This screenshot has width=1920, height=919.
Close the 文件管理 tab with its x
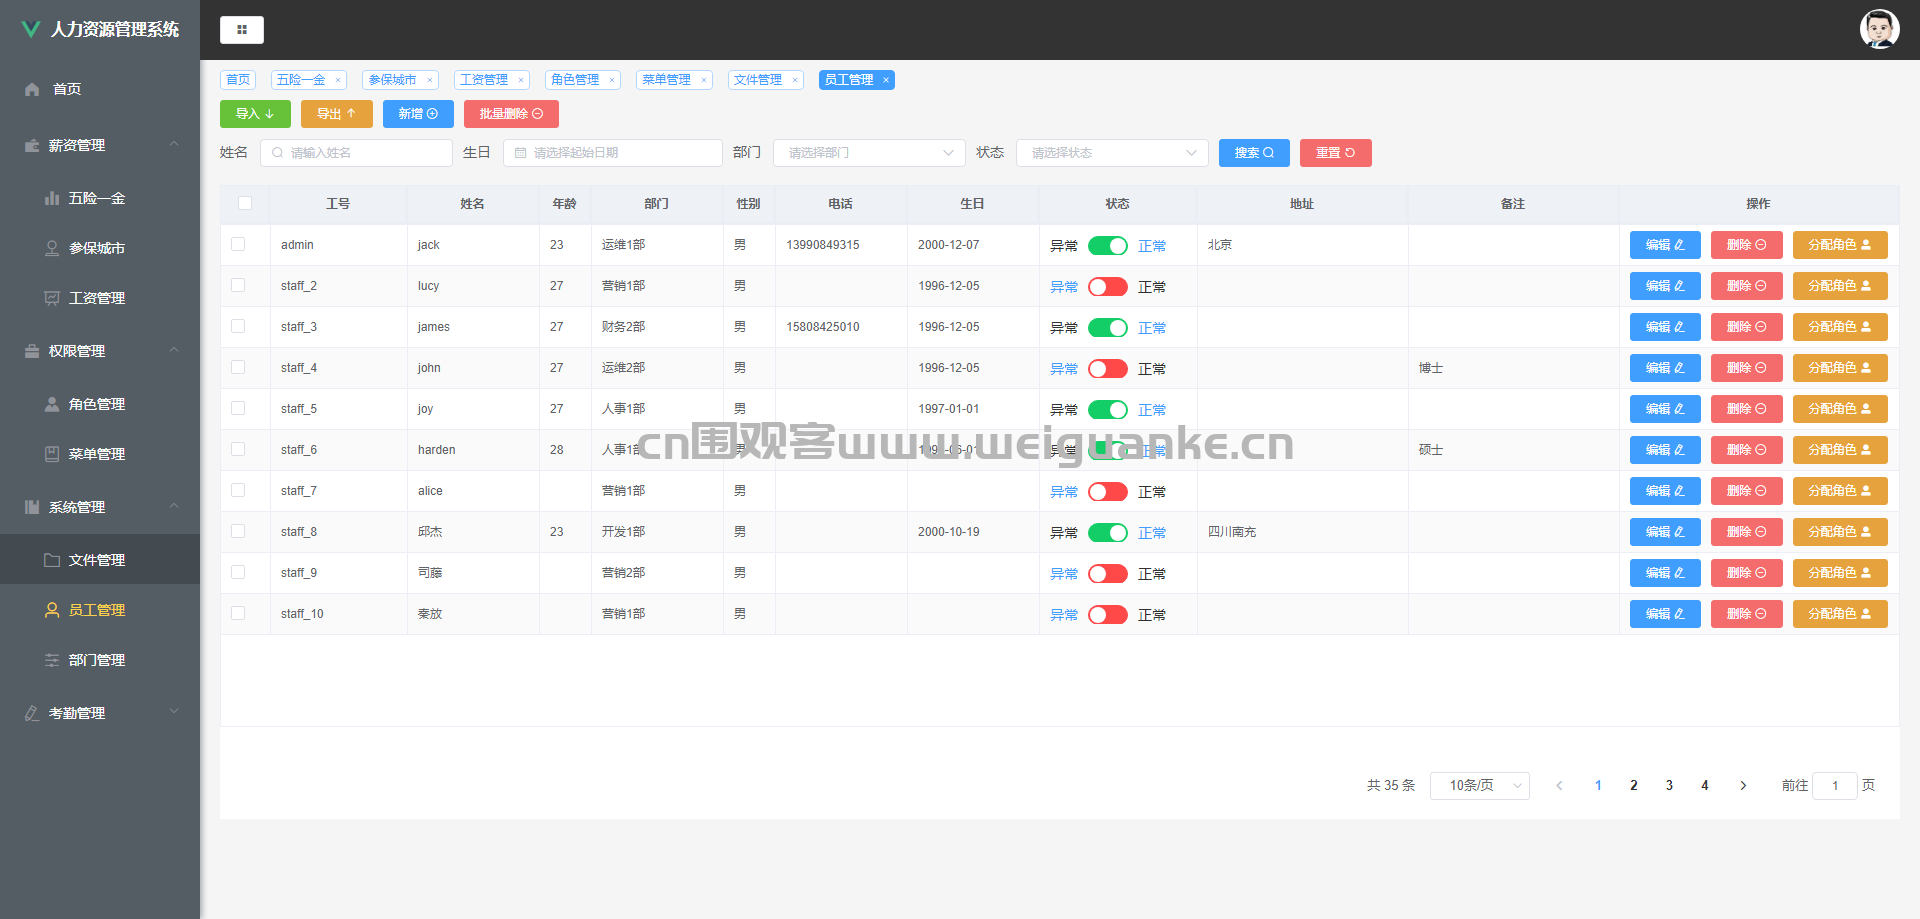[795, 80]
